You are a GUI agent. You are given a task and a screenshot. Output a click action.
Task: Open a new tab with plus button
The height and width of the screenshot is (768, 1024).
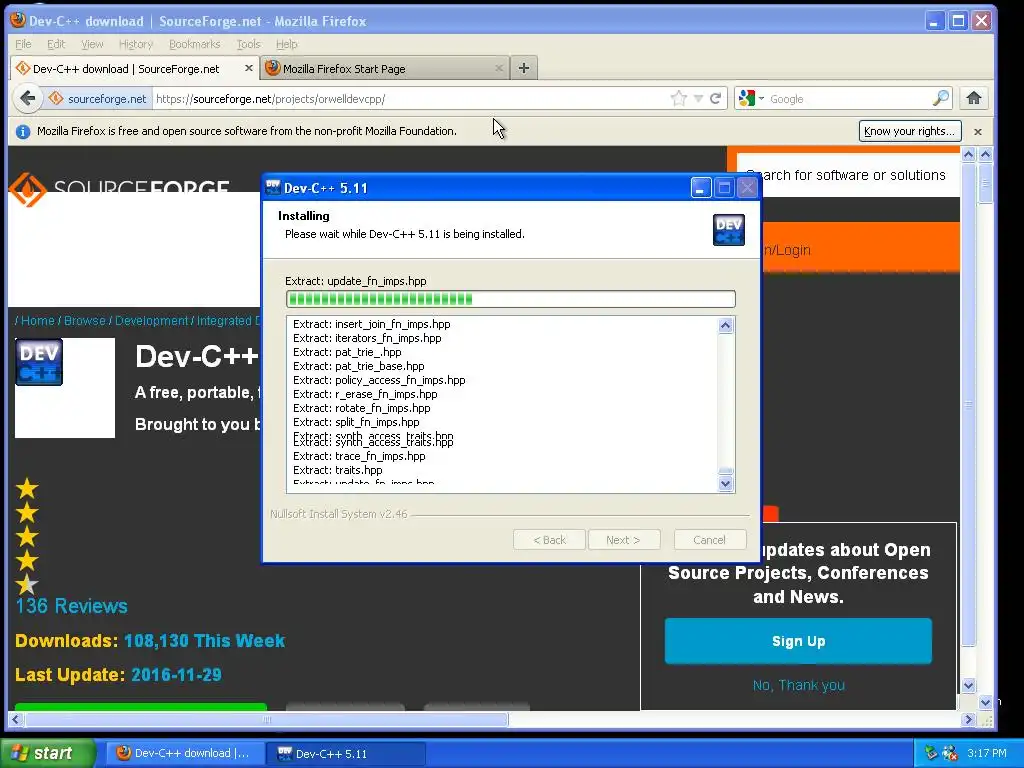523,68
